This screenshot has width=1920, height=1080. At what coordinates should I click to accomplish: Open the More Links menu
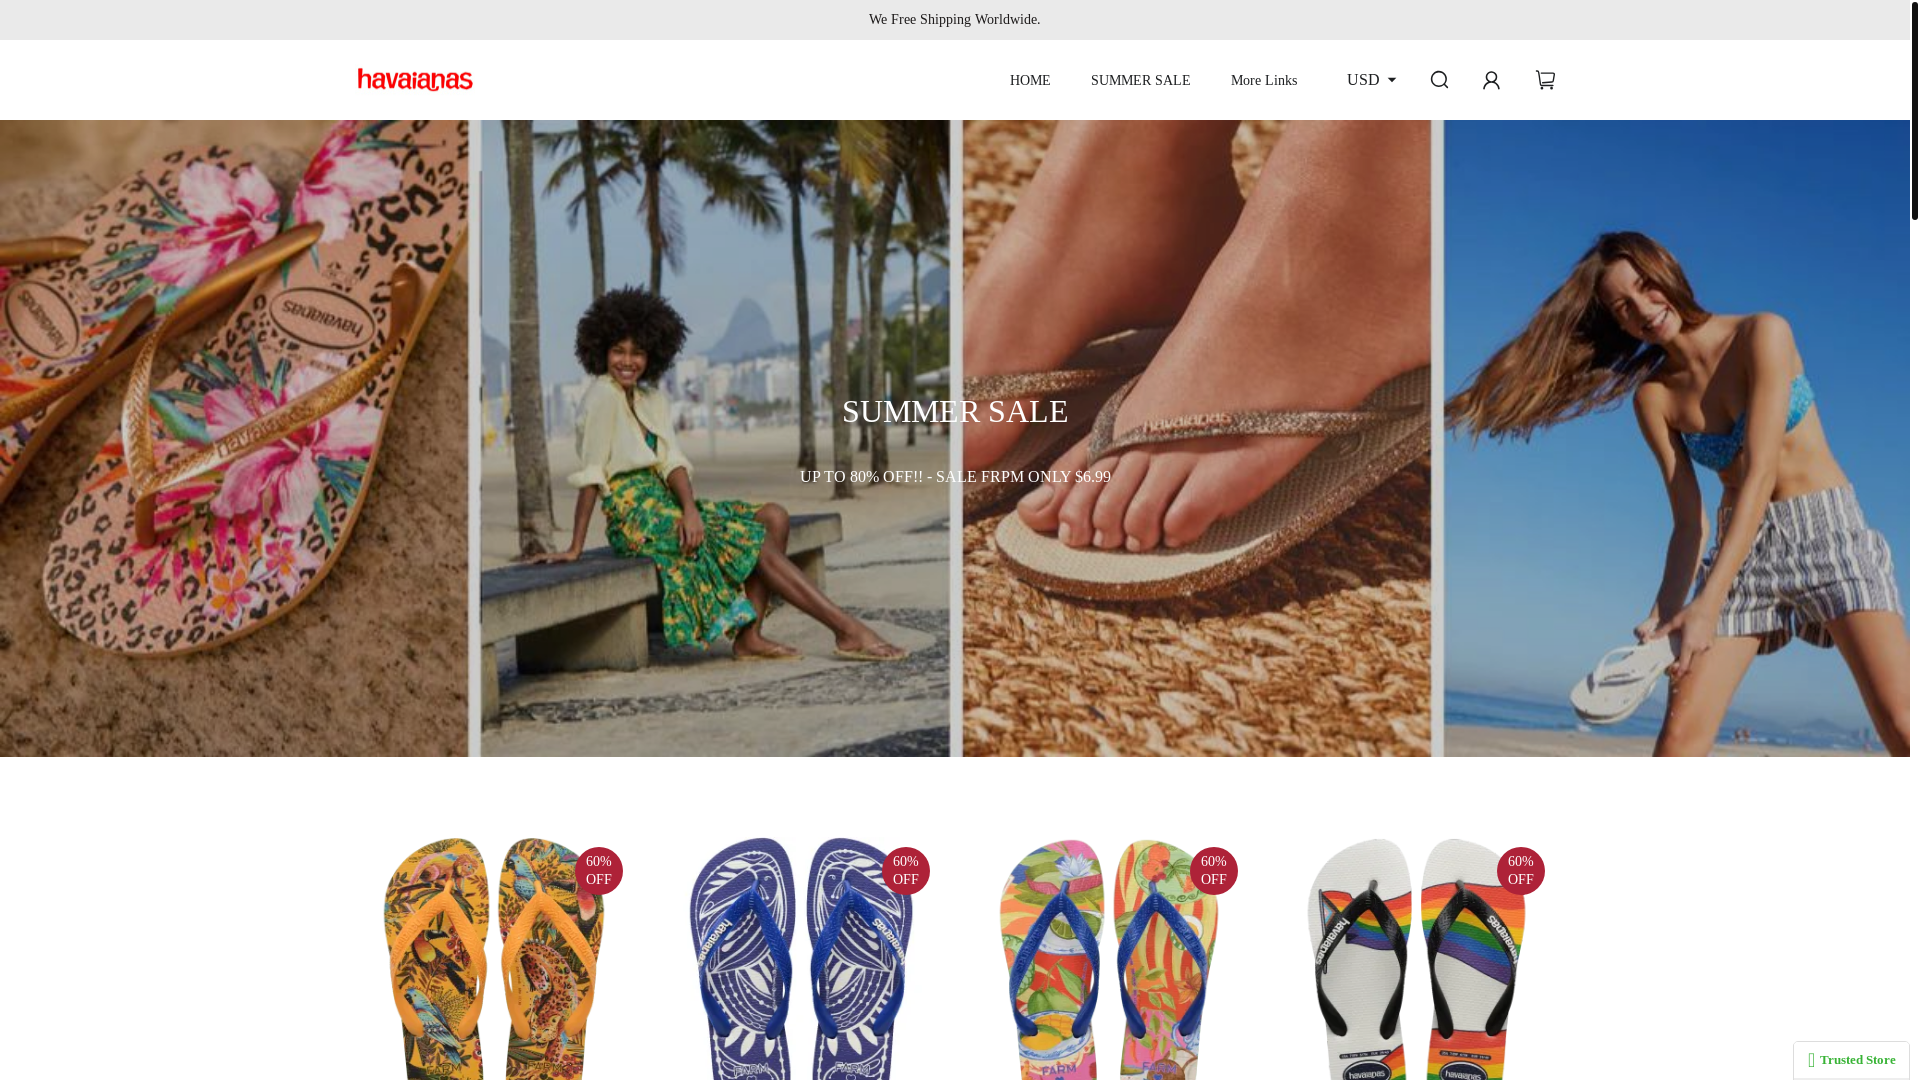click(x=1264, y=80)
